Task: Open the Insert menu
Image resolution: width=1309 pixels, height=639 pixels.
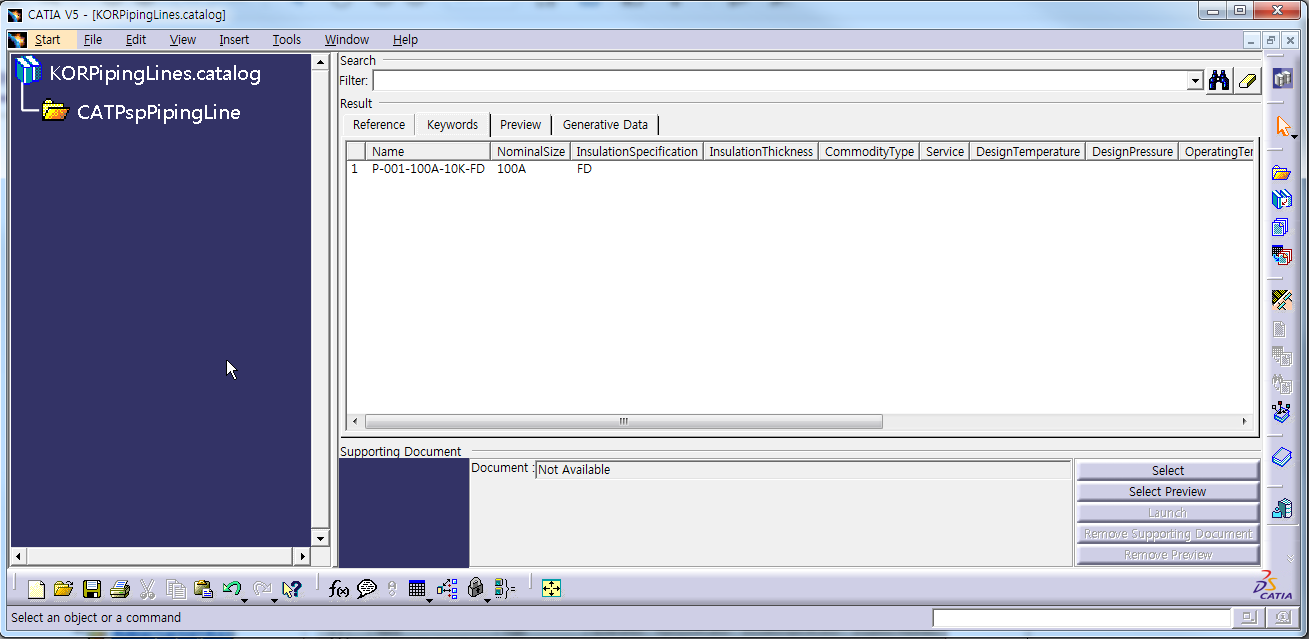Action: pos(234,40)
